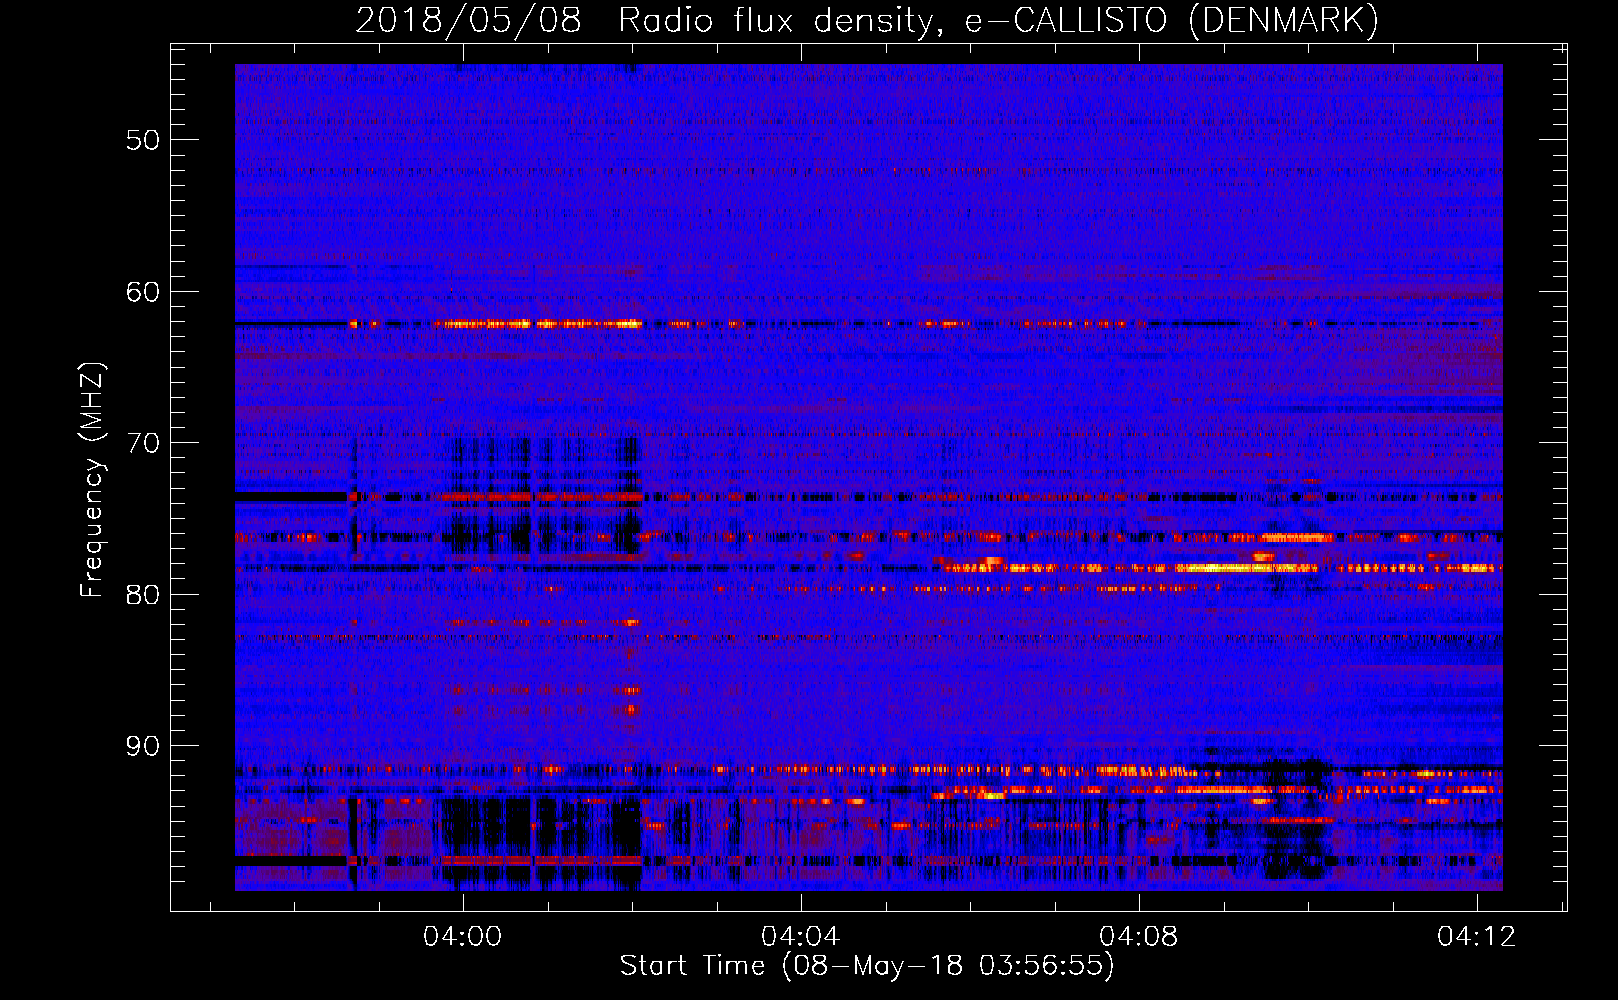Click the "Frequency (MHZ)" y-axis label

coord(92,480)
